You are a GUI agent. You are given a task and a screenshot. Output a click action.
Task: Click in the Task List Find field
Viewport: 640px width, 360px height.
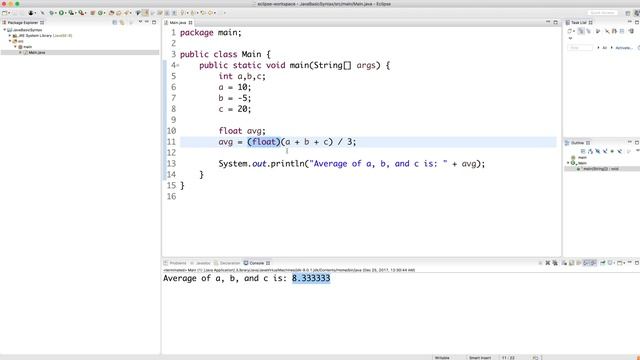(580, 48)
